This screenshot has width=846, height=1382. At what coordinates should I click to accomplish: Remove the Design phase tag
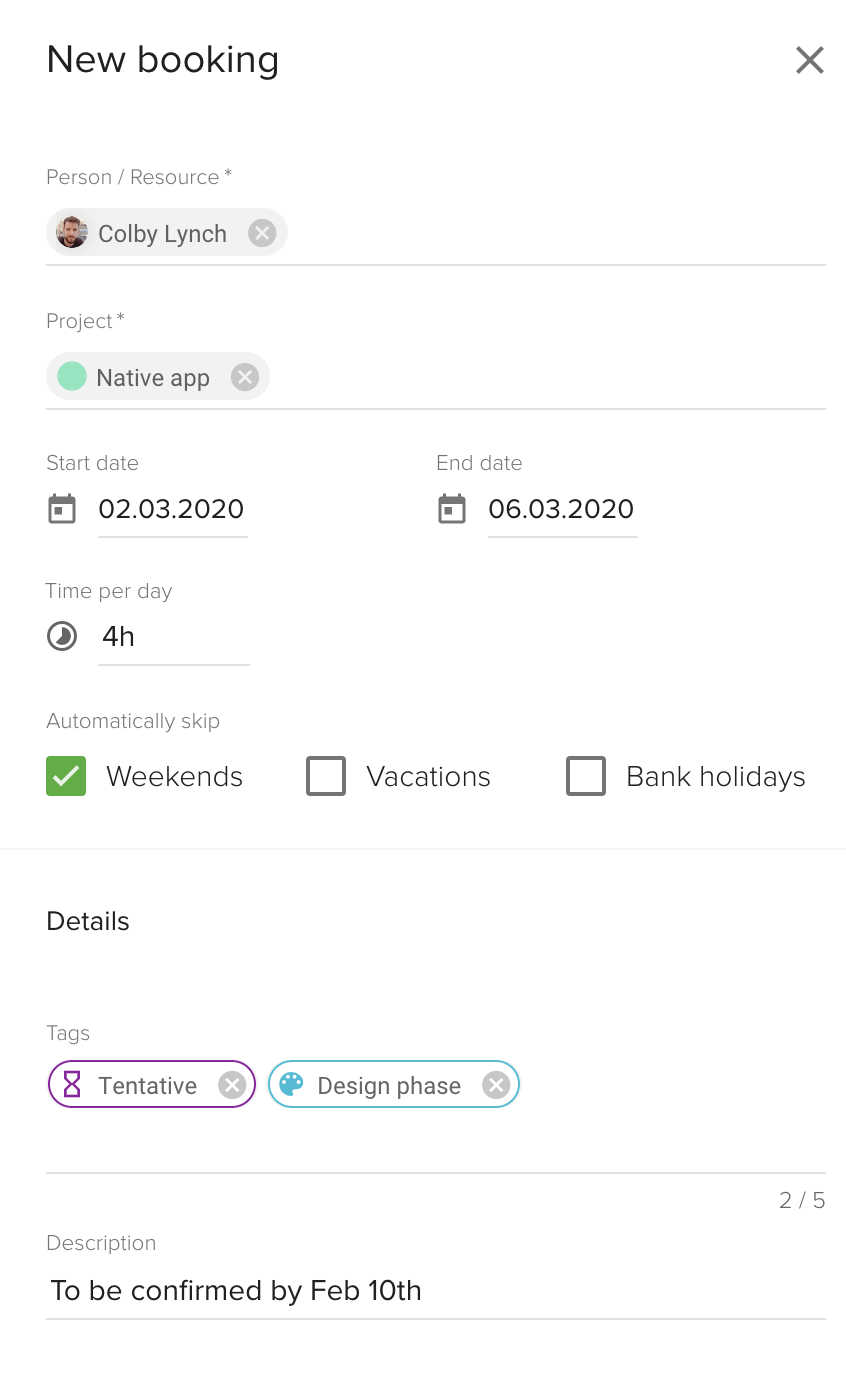click(x=496, y=1085)
